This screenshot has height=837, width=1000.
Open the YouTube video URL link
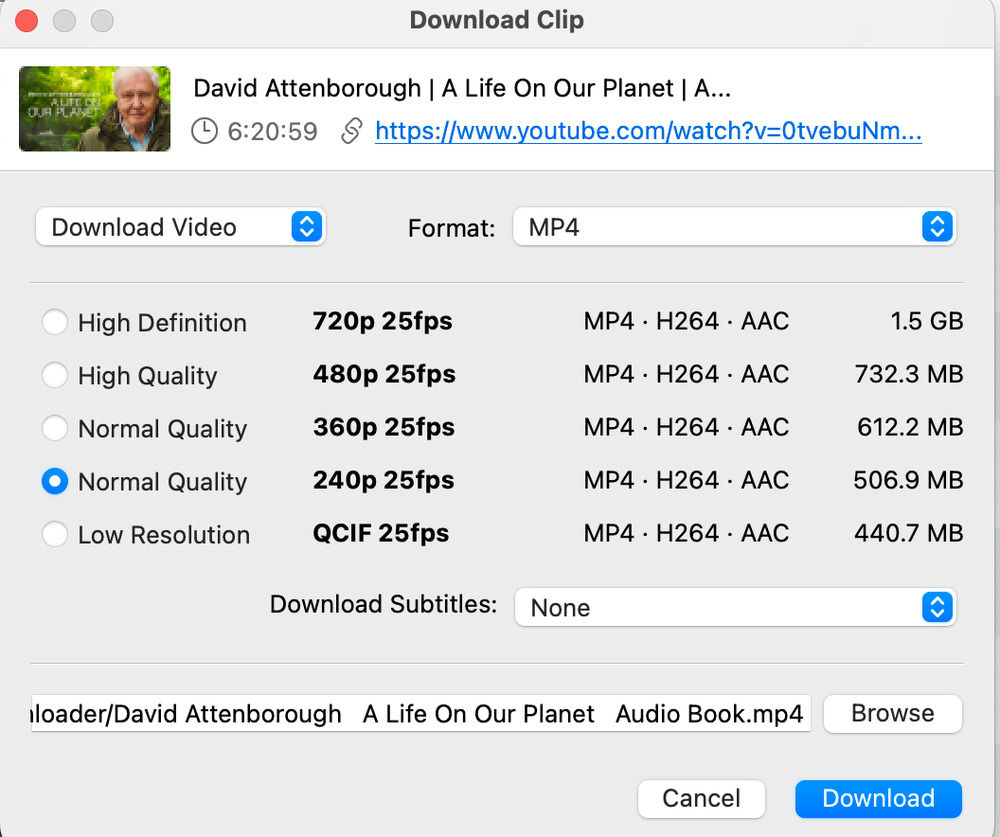tap(648, 131)
